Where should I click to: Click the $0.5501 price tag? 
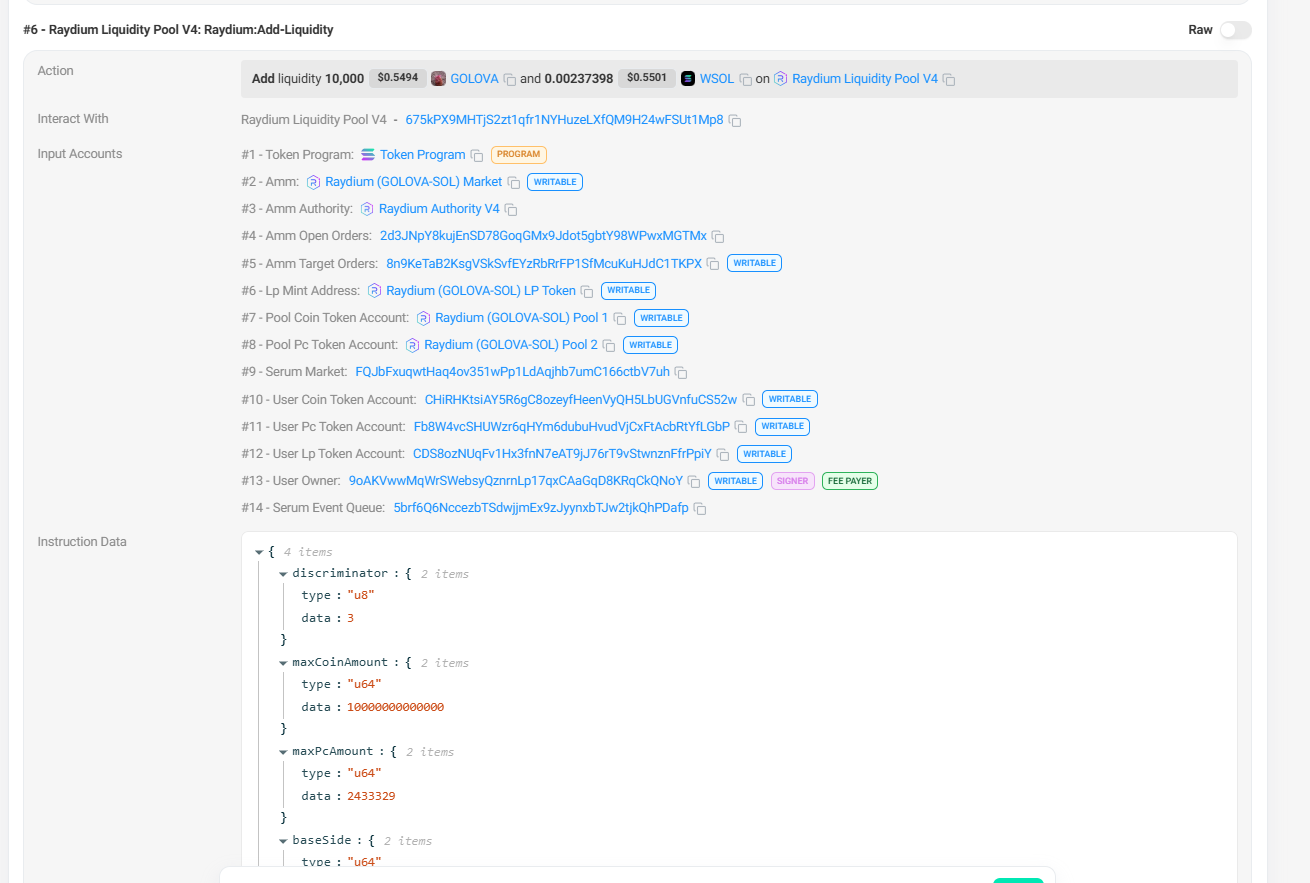(646, 78)
